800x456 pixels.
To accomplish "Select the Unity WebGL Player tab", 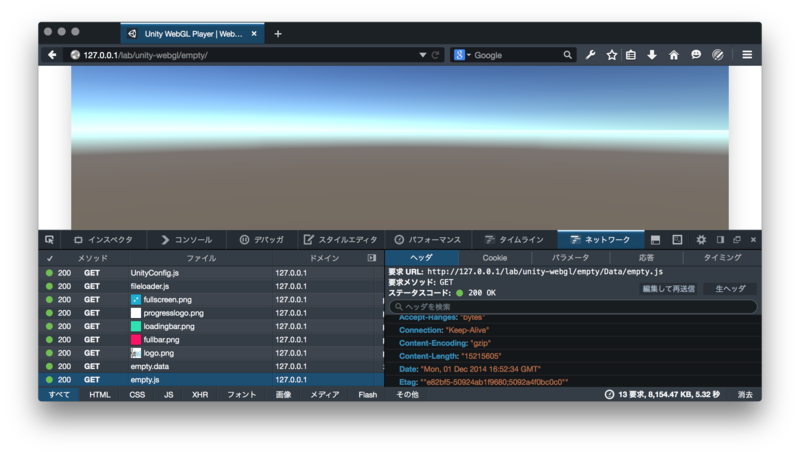I will [192, 34].
